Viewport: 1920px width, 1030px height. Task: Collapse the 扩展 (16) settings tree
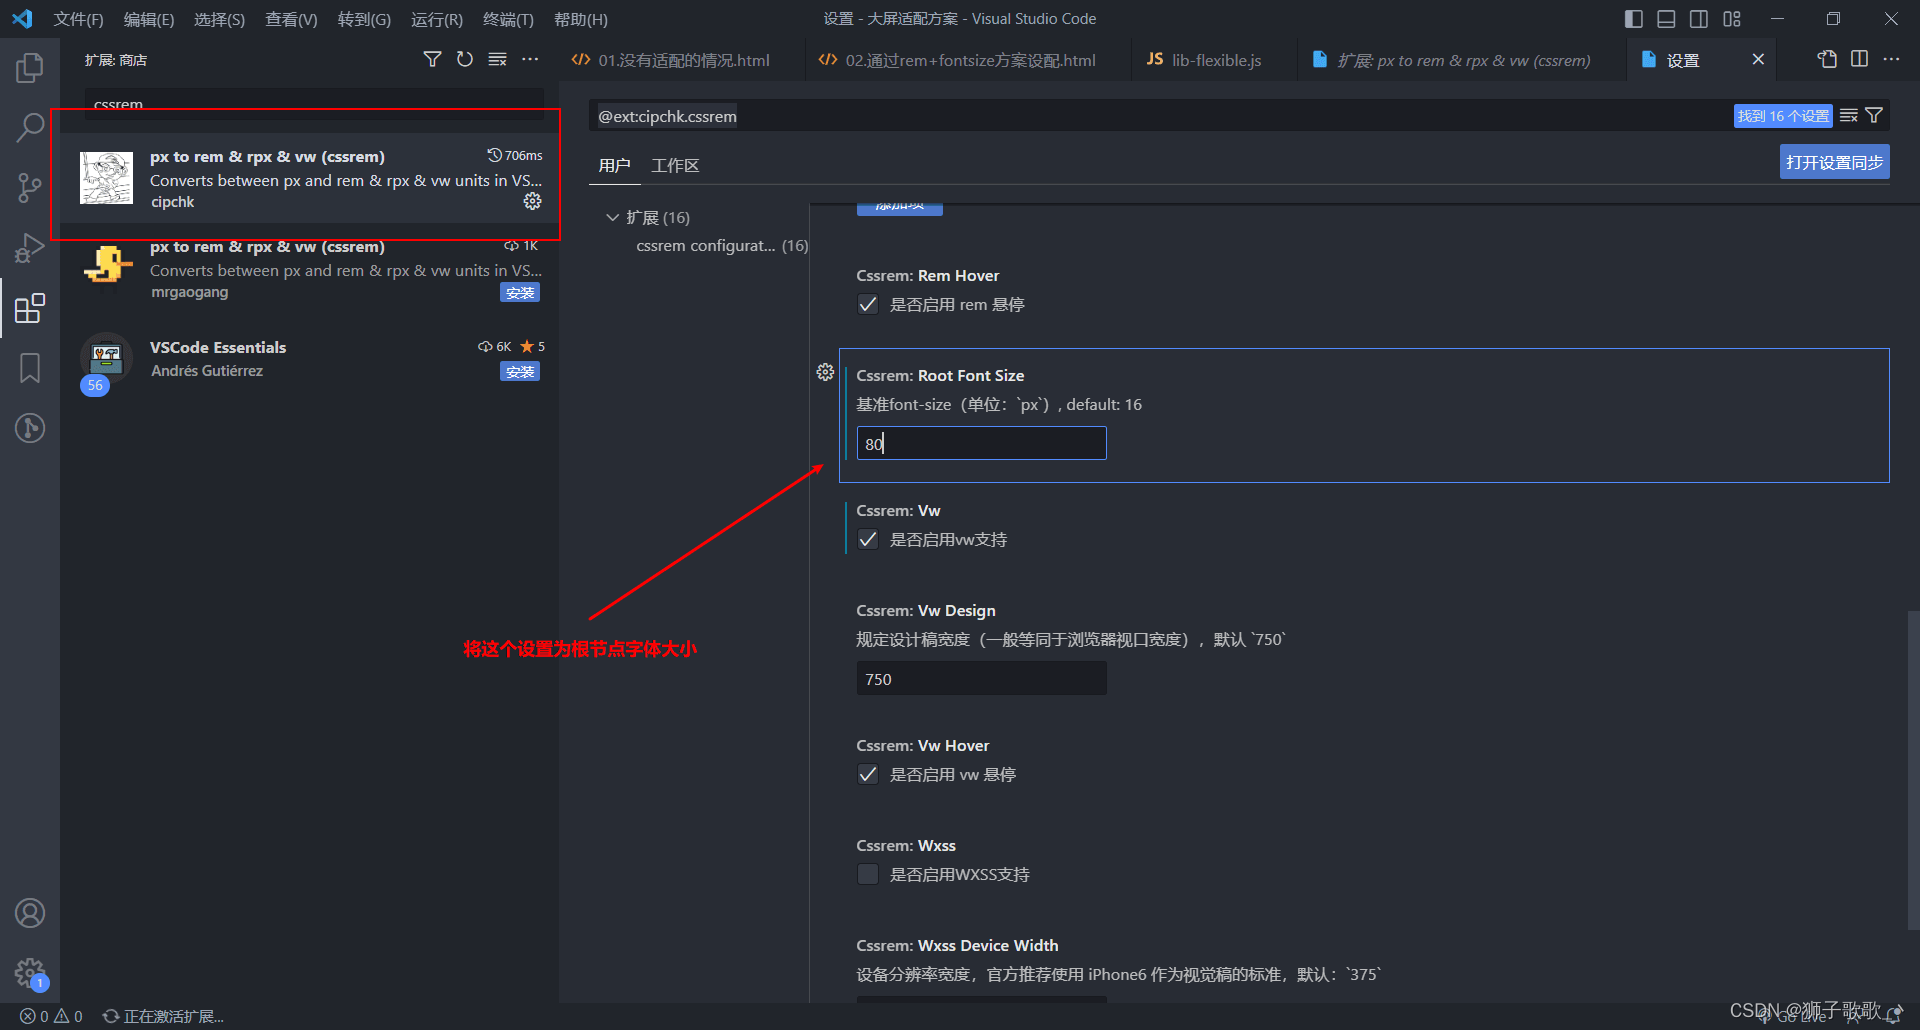coord(612,217)
